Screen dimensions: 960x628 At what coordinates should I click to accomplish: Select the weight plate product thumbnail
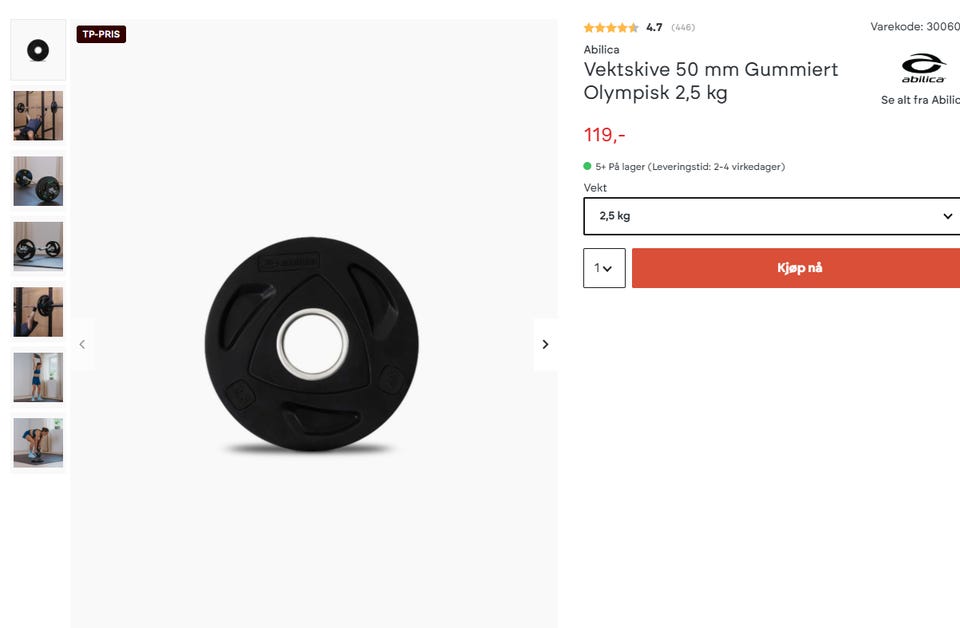pyautogui.click(x=38, y=50)
